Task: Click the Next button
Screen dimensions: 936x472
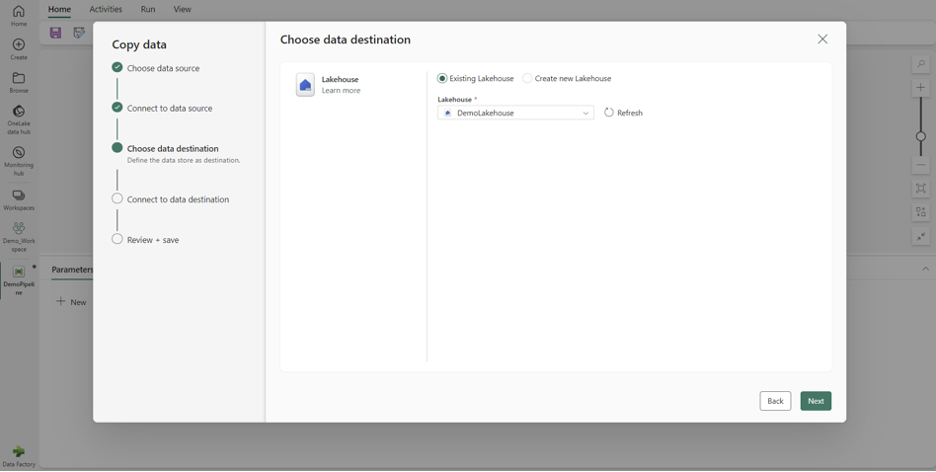Action: point(815,401)
